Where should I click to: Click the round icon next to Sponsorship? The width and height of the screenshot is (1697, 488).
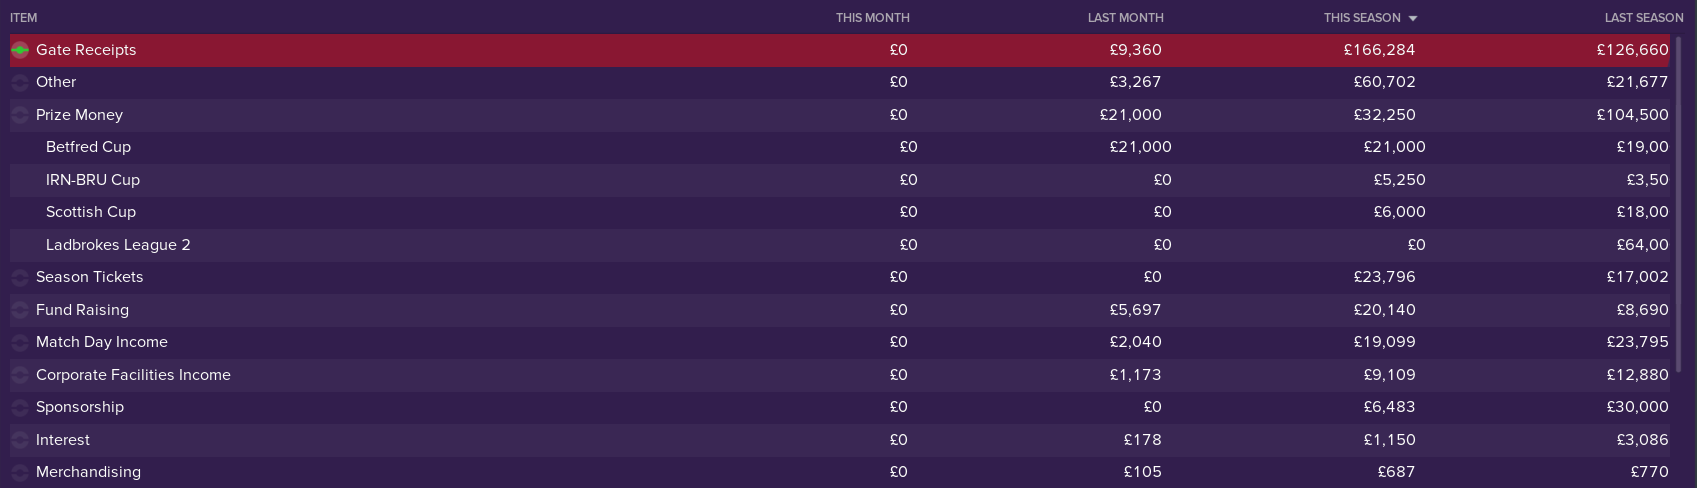tap(20, 407)
